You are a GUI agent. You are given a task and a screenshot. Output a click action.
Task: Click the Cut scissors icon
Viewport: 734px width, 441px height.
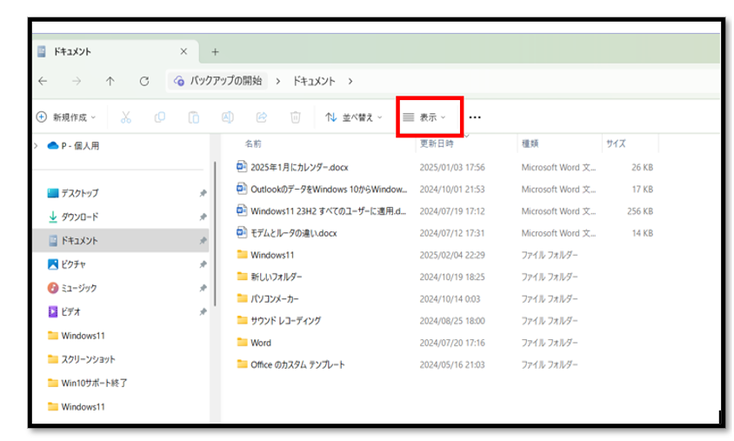(125, 117)
